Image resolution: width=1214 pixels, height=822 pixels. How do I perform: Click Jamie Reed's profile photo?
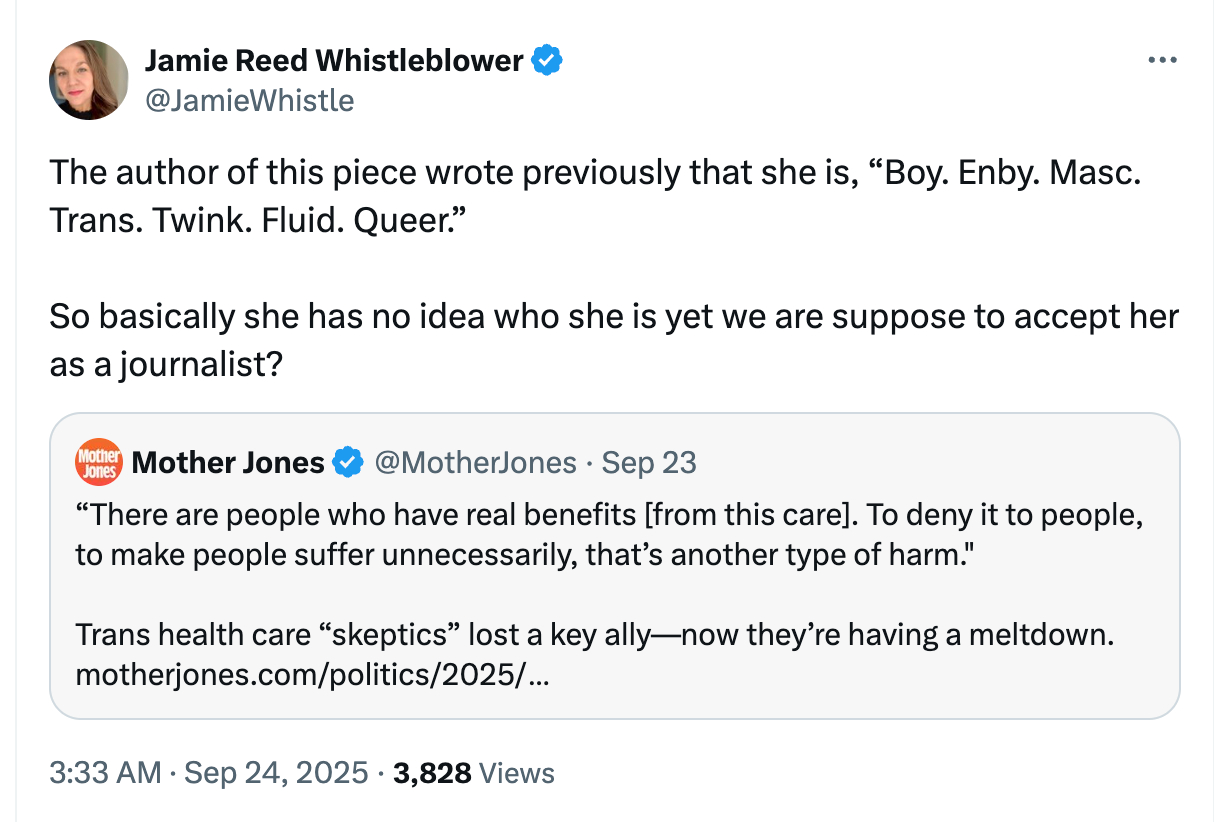[x=89, y=80]
